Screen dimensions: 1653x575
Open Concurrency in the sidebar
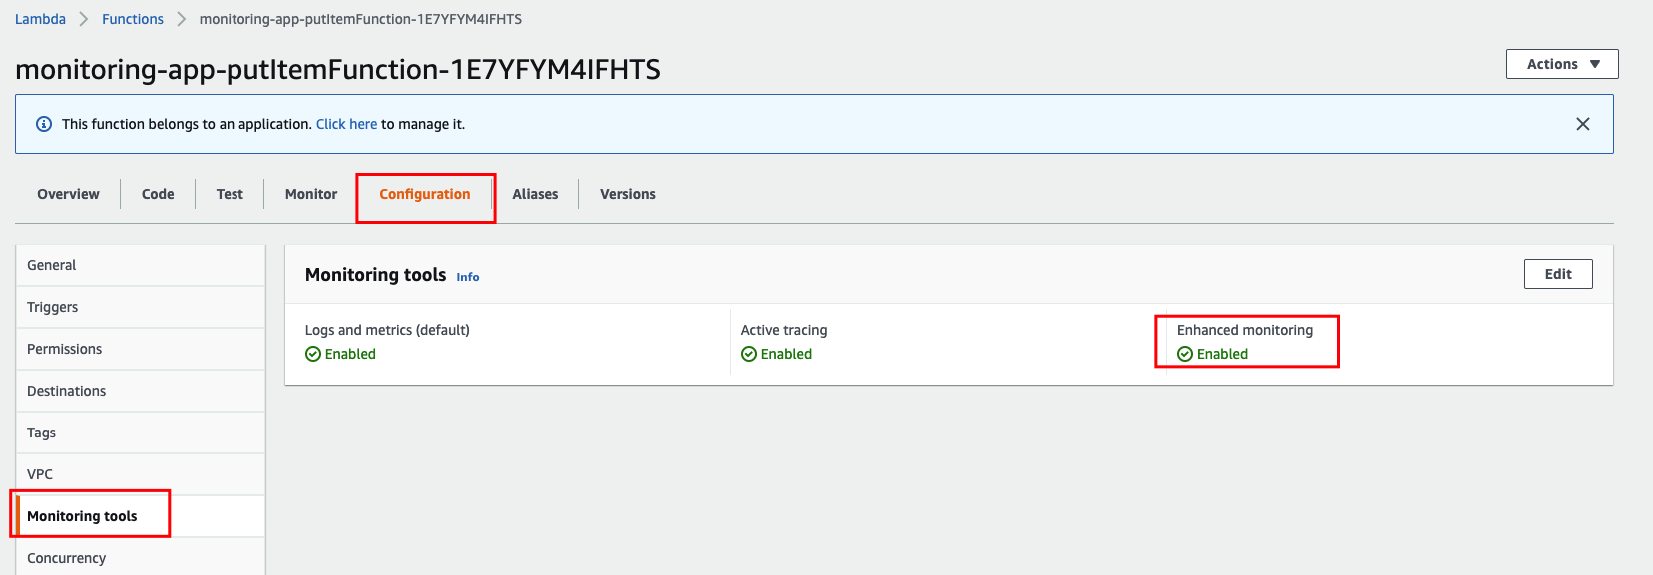tap(140, 557)
